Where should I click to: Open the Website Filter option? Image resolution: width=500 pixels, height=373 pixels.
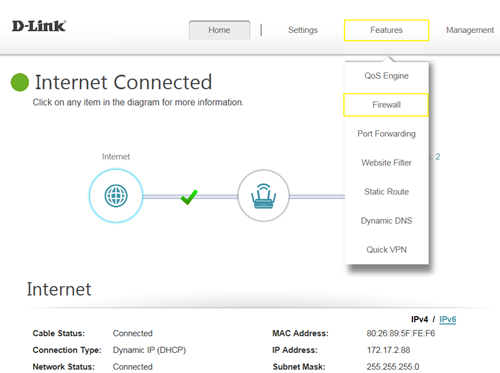[x=386, y=163]
